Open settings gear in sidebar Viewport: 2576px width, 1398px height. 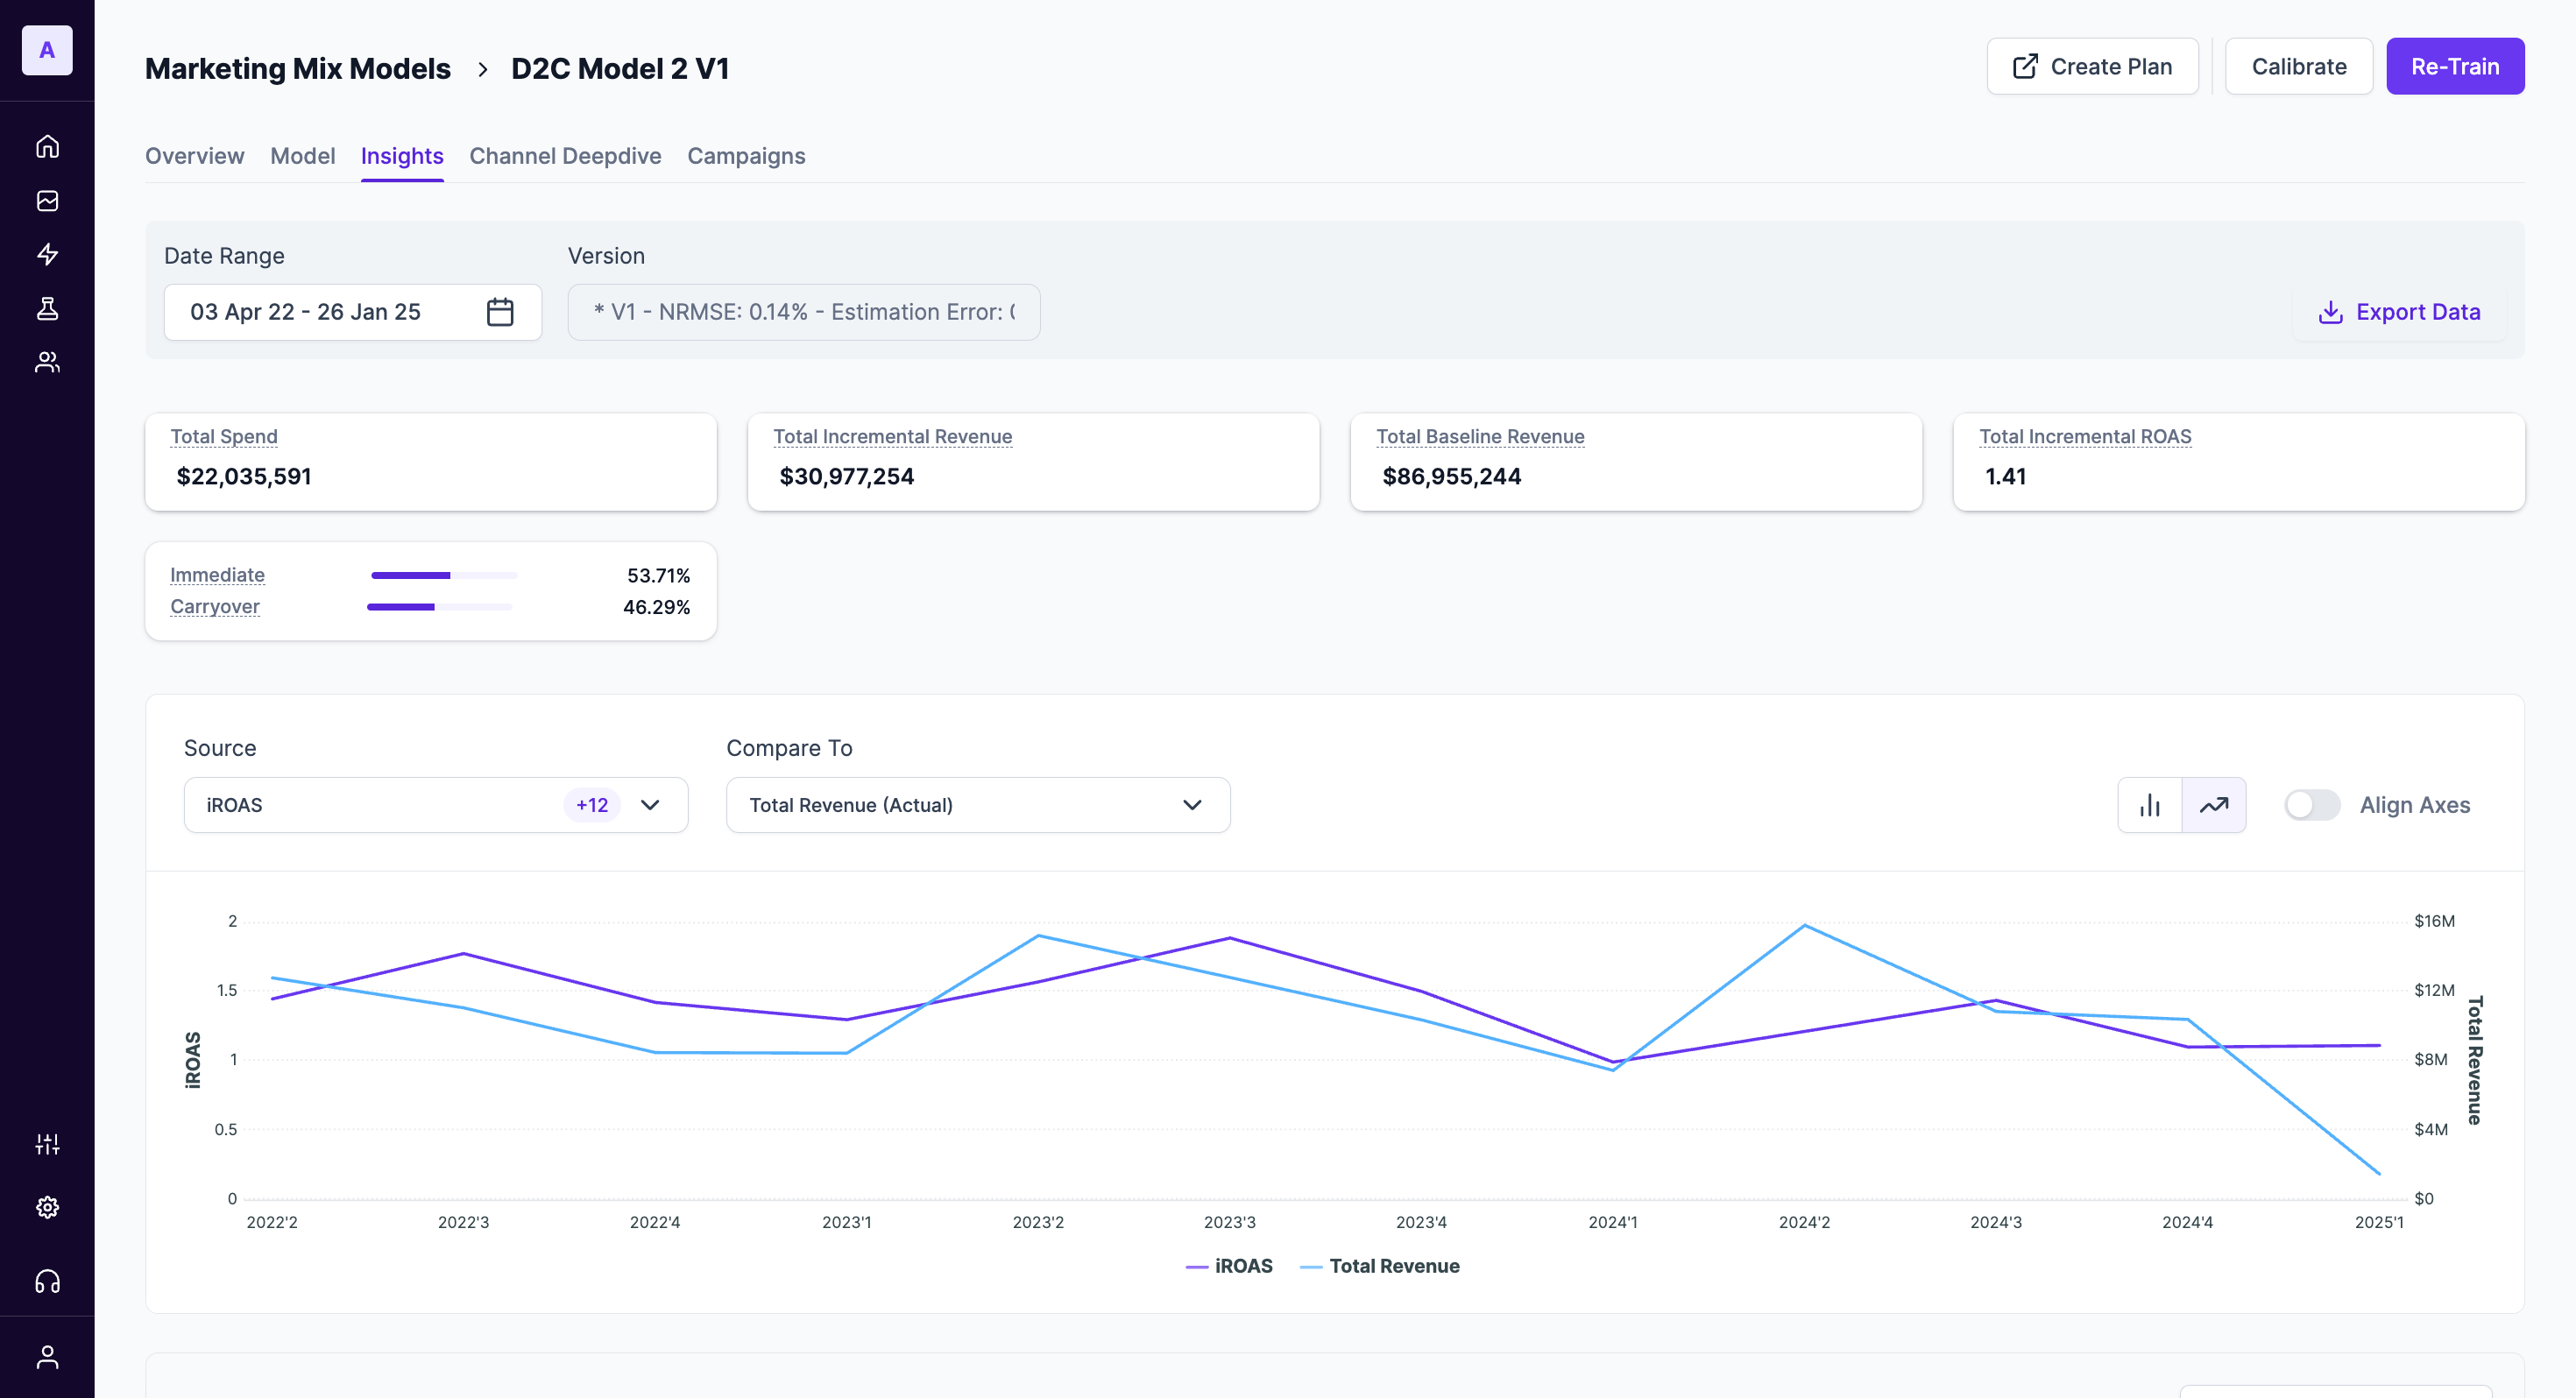47,1207
